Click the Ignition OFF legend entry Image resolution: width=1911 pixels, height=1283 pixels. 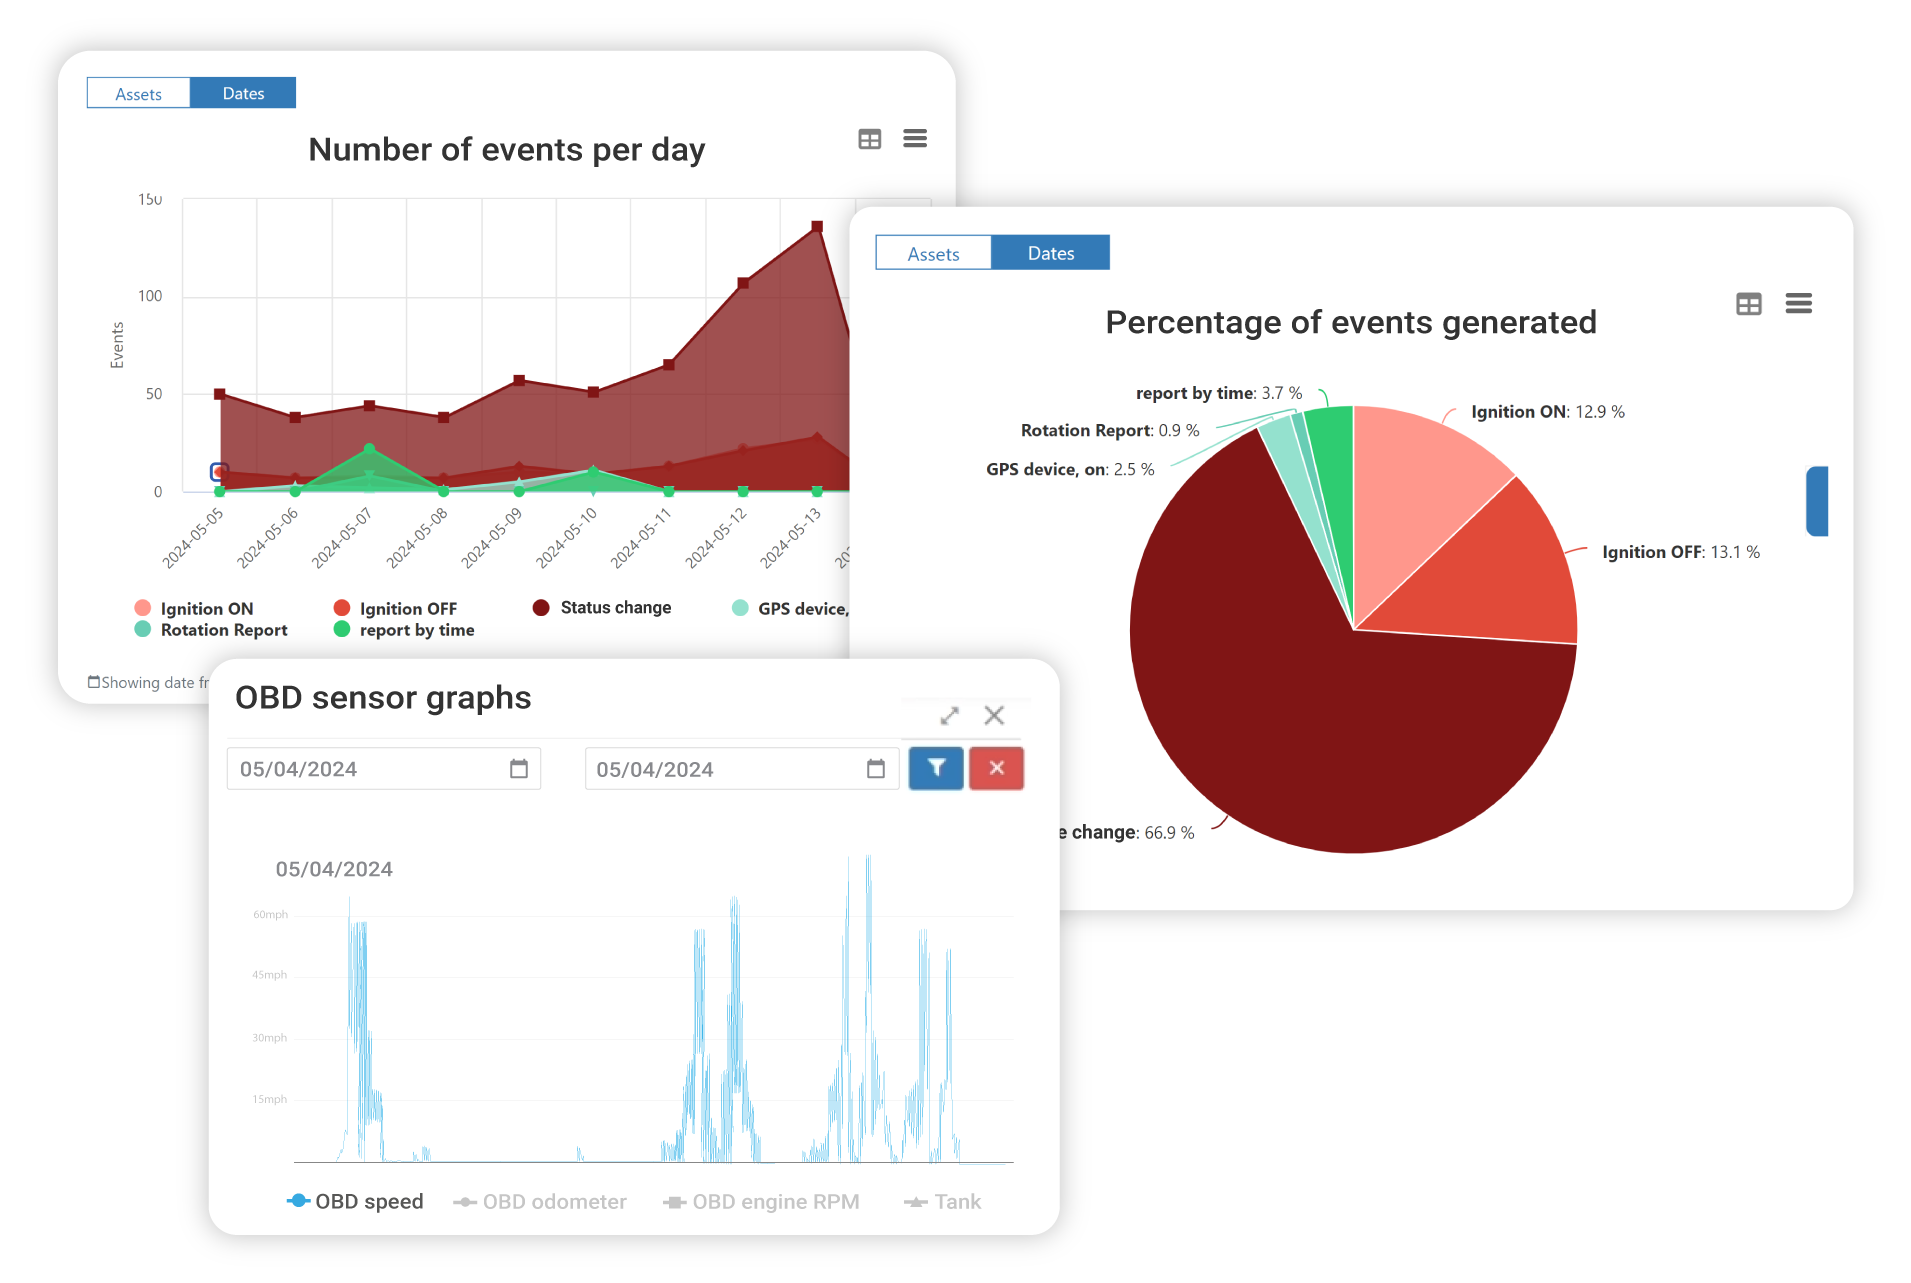(395, 608)
